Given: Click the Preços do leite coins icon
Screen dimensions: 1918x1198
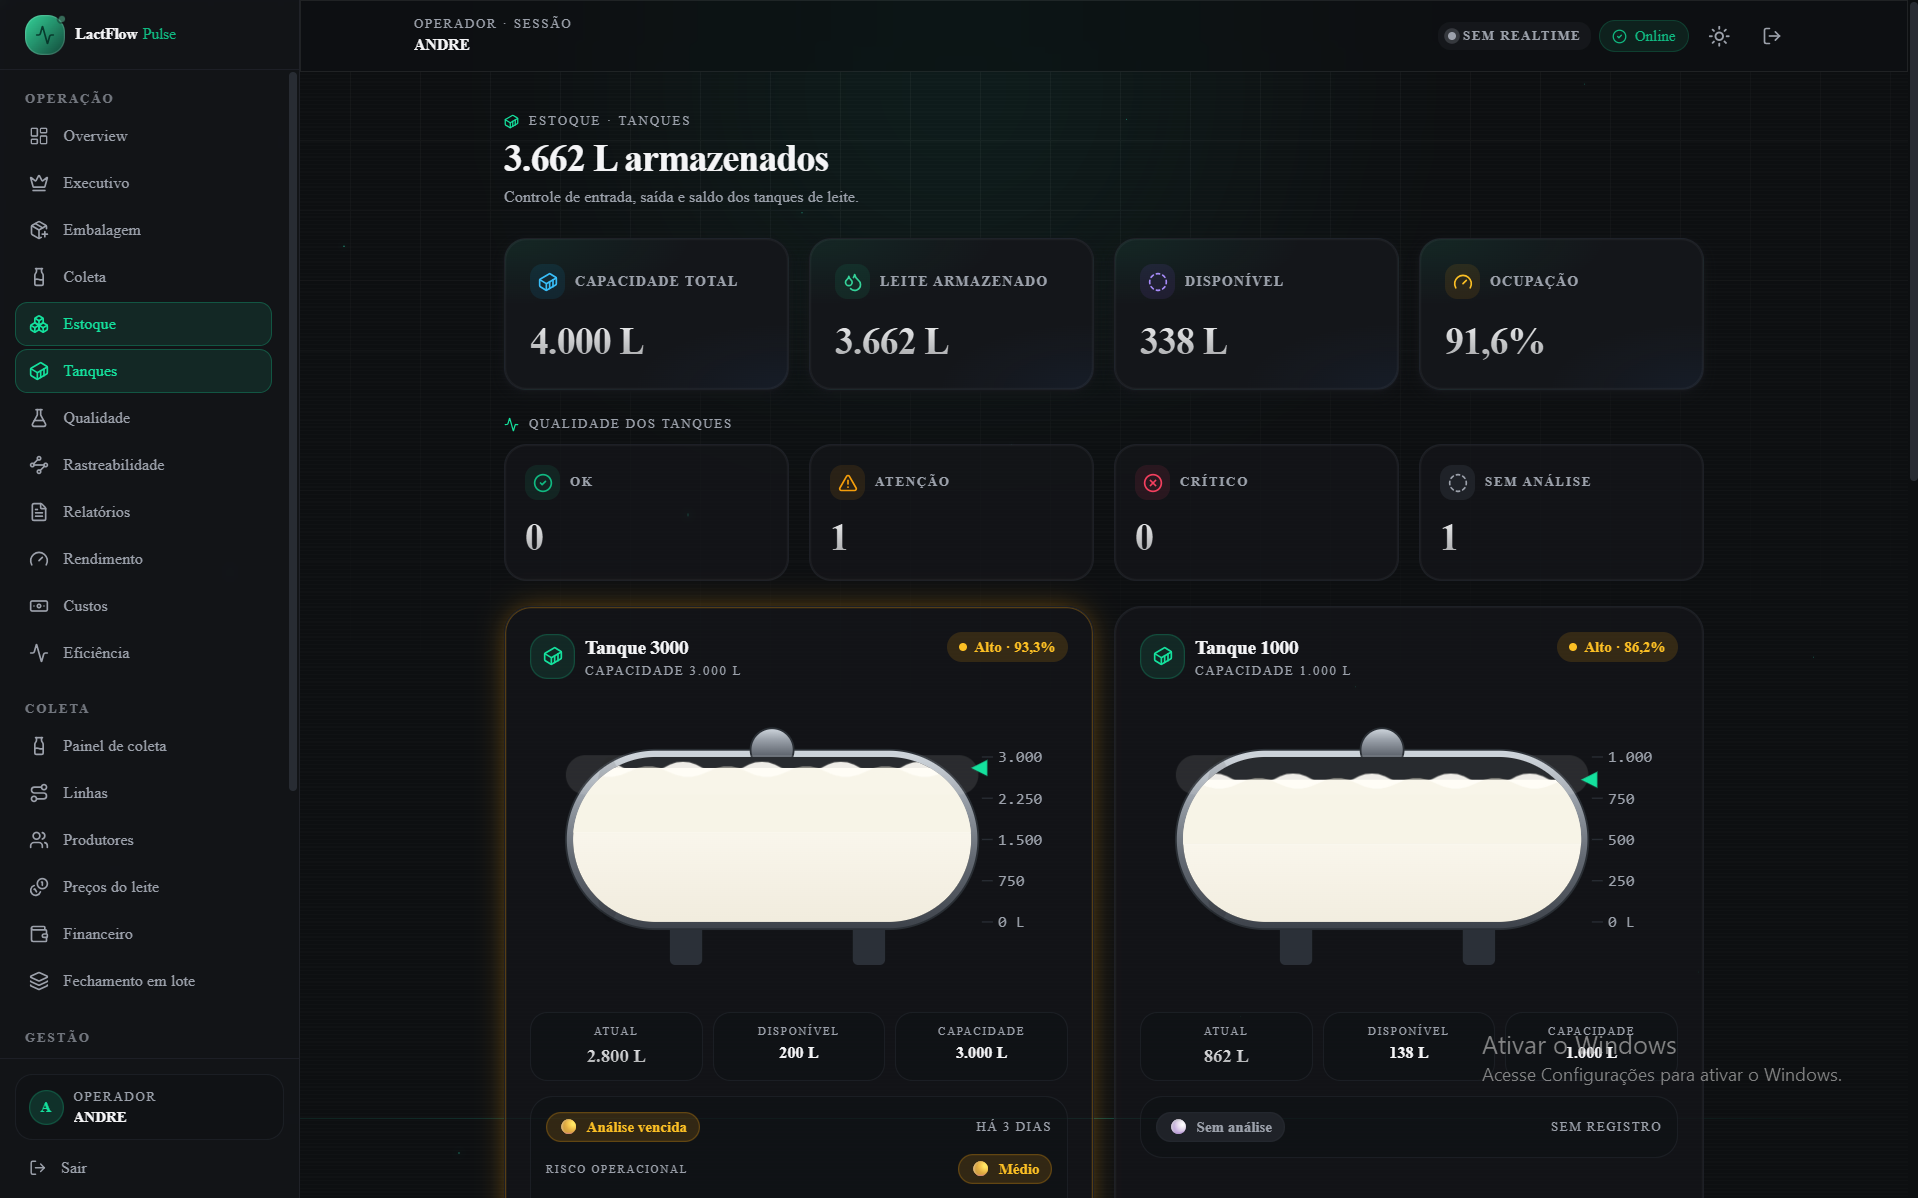Looking at the screenshot, I should tap(39, 887).
